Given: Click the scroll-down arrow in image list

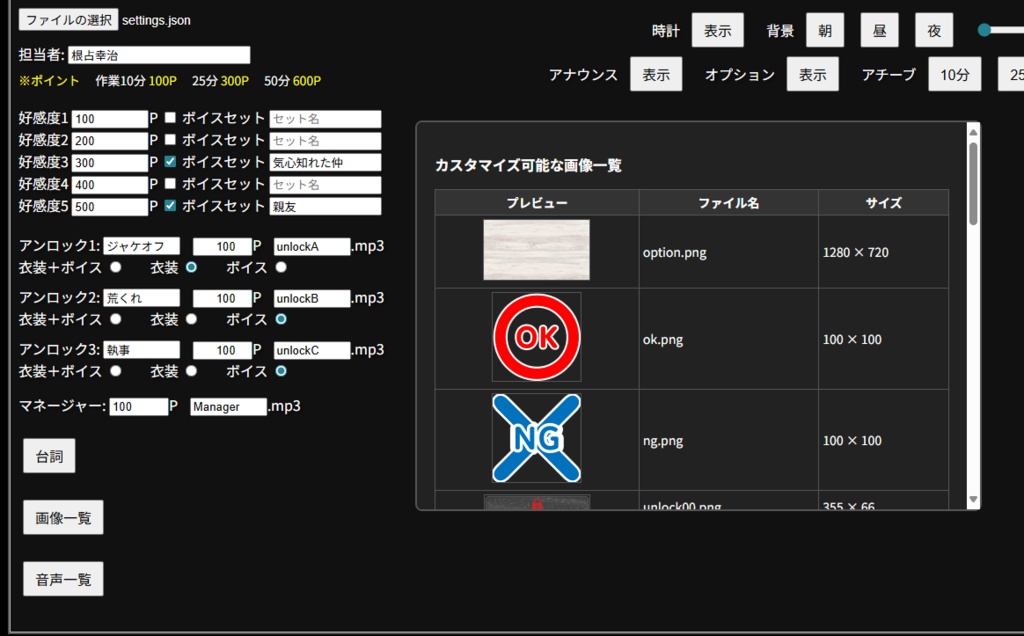Looking at the screenshot, I should click(x=973, y=500).
